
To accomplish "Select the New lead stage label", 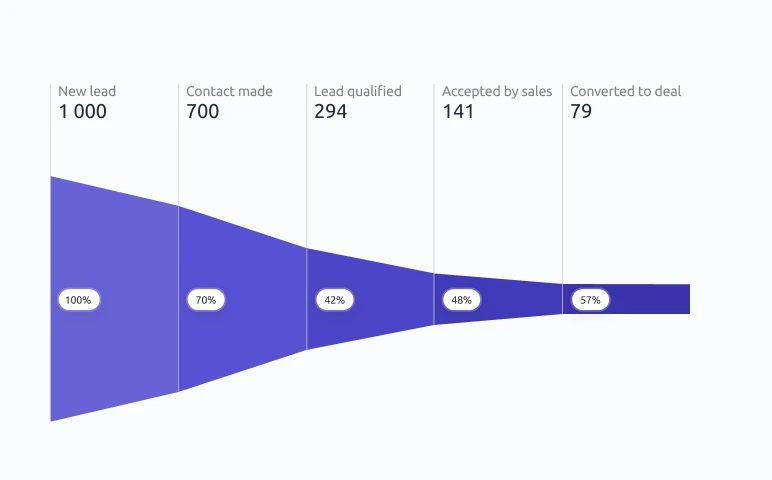I will [x=87, y=91].
